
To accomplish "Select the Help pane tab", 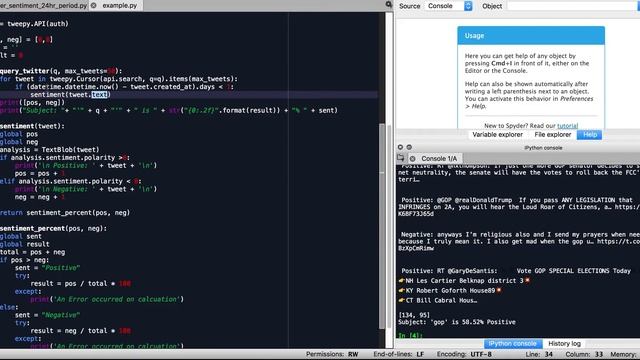I will pyautogui.click(x=589, y=135).
